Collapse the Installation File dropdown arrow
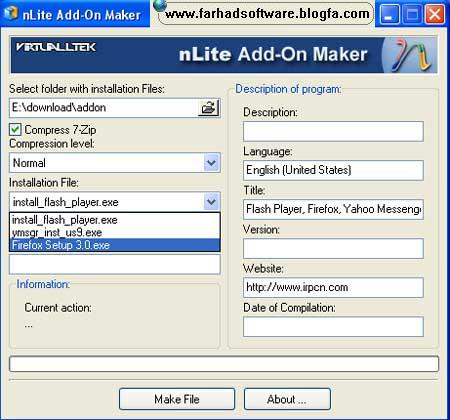The image size is (450, 420). (211, 202)
